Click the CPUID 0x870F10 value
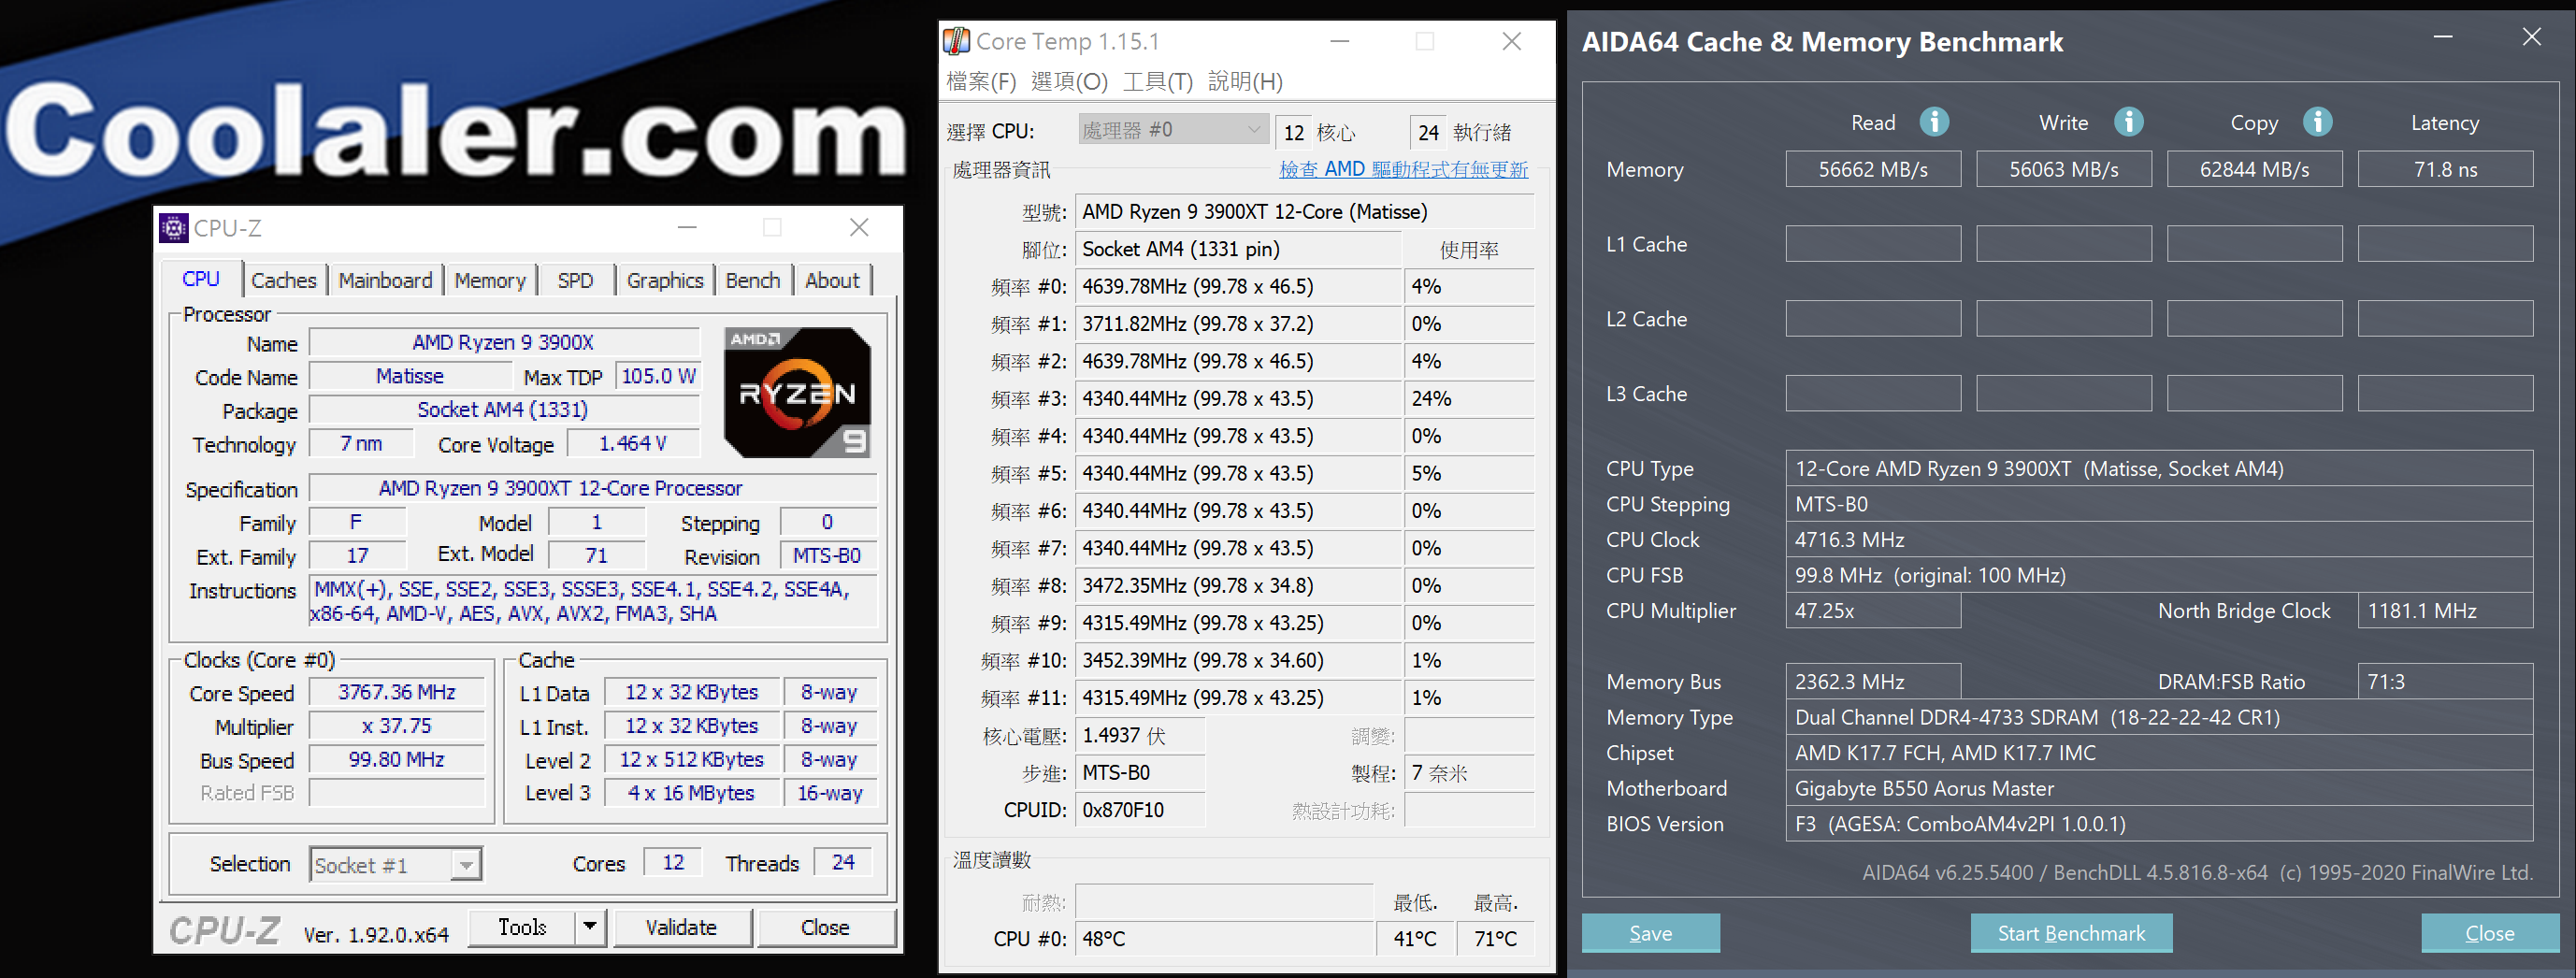This screenshot has width=2576, height=978. coord(1140,810)
